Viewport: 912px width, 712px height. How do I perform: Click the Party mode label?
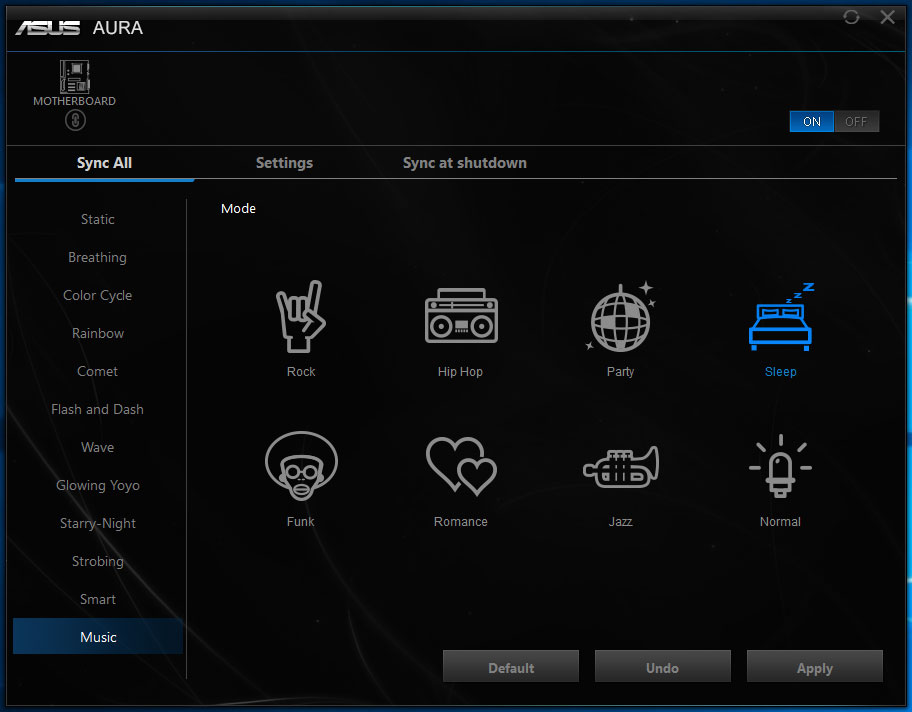click(x=621, y=372)
